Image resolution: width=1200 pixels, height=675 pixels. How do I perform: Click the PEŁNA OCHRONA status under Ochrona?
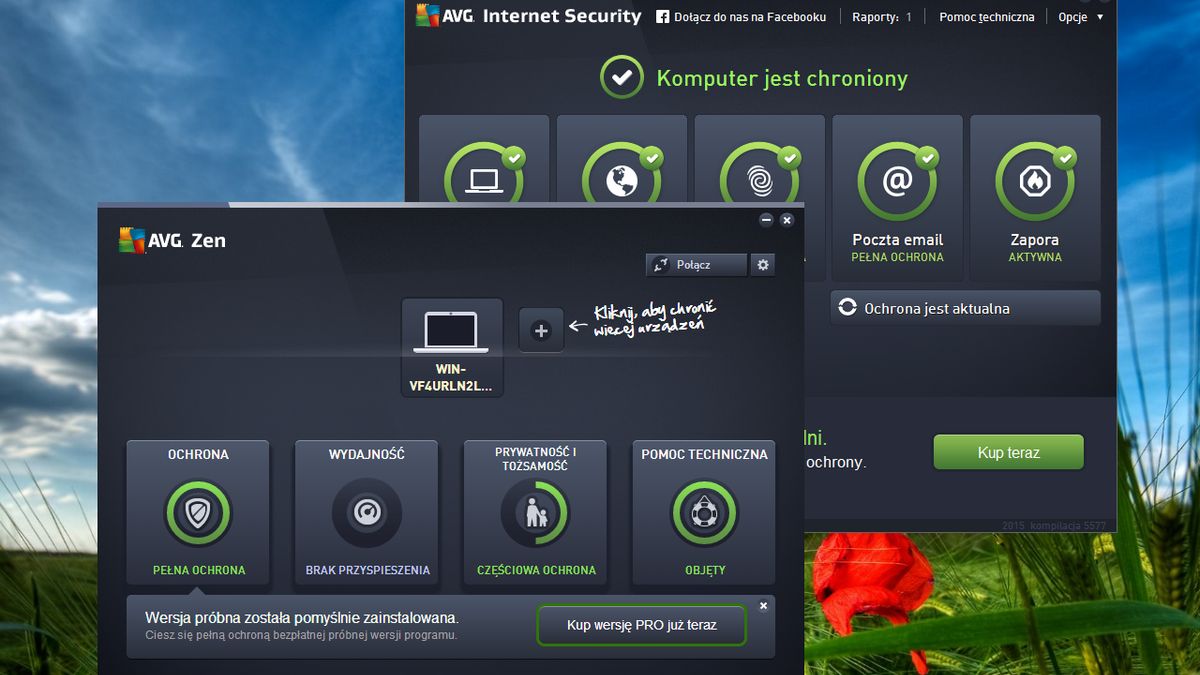tap(199, 570)
